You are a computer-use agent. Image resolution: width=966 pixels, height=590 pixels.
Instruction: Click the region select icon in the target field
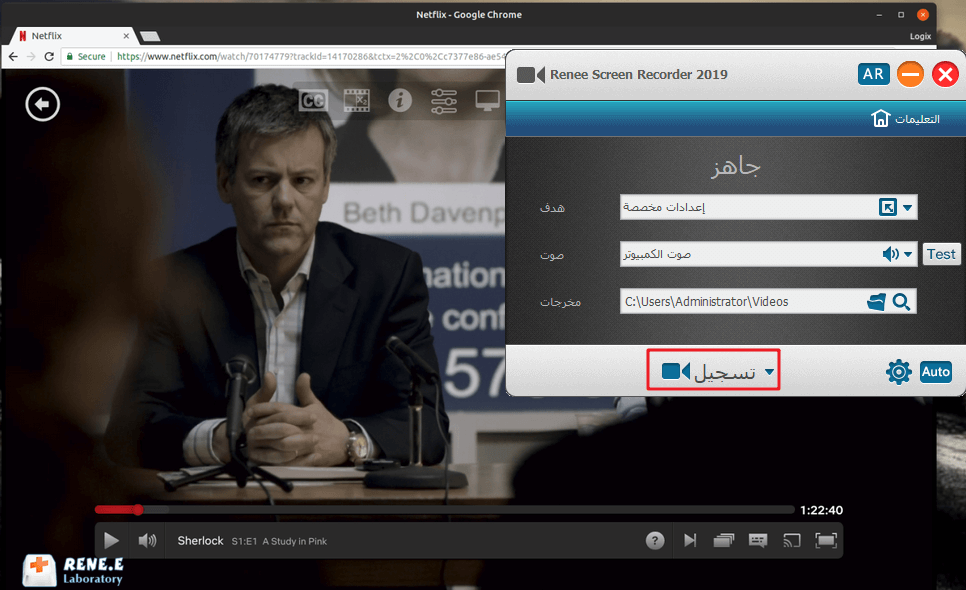click(888, 208)
